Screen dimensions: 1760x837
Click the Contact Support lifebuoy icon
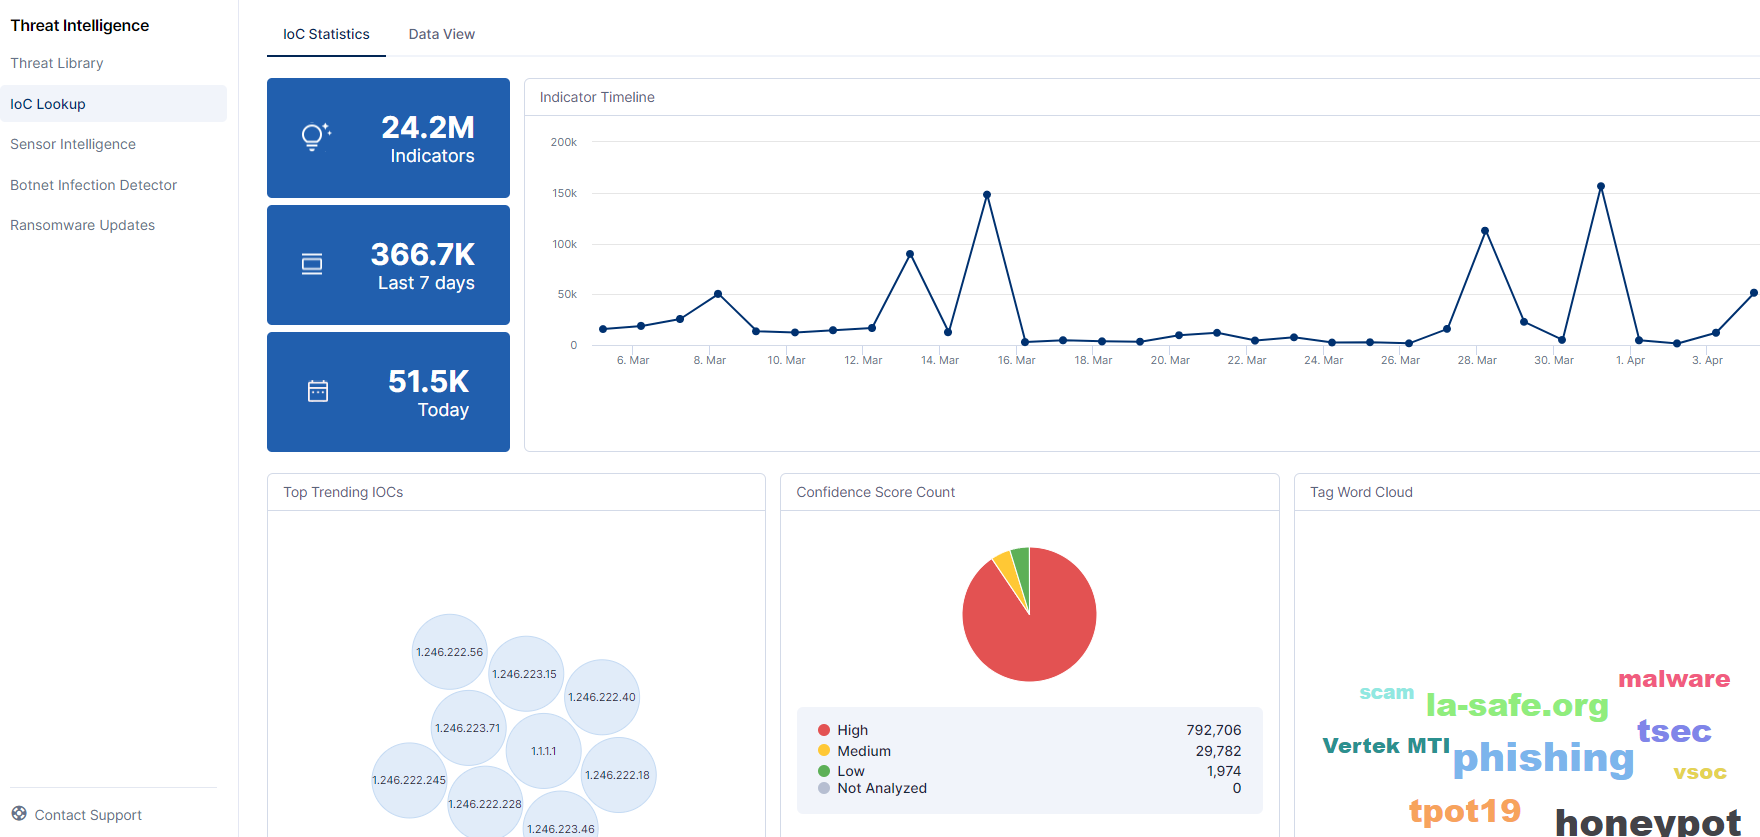(x=19, y=814)
